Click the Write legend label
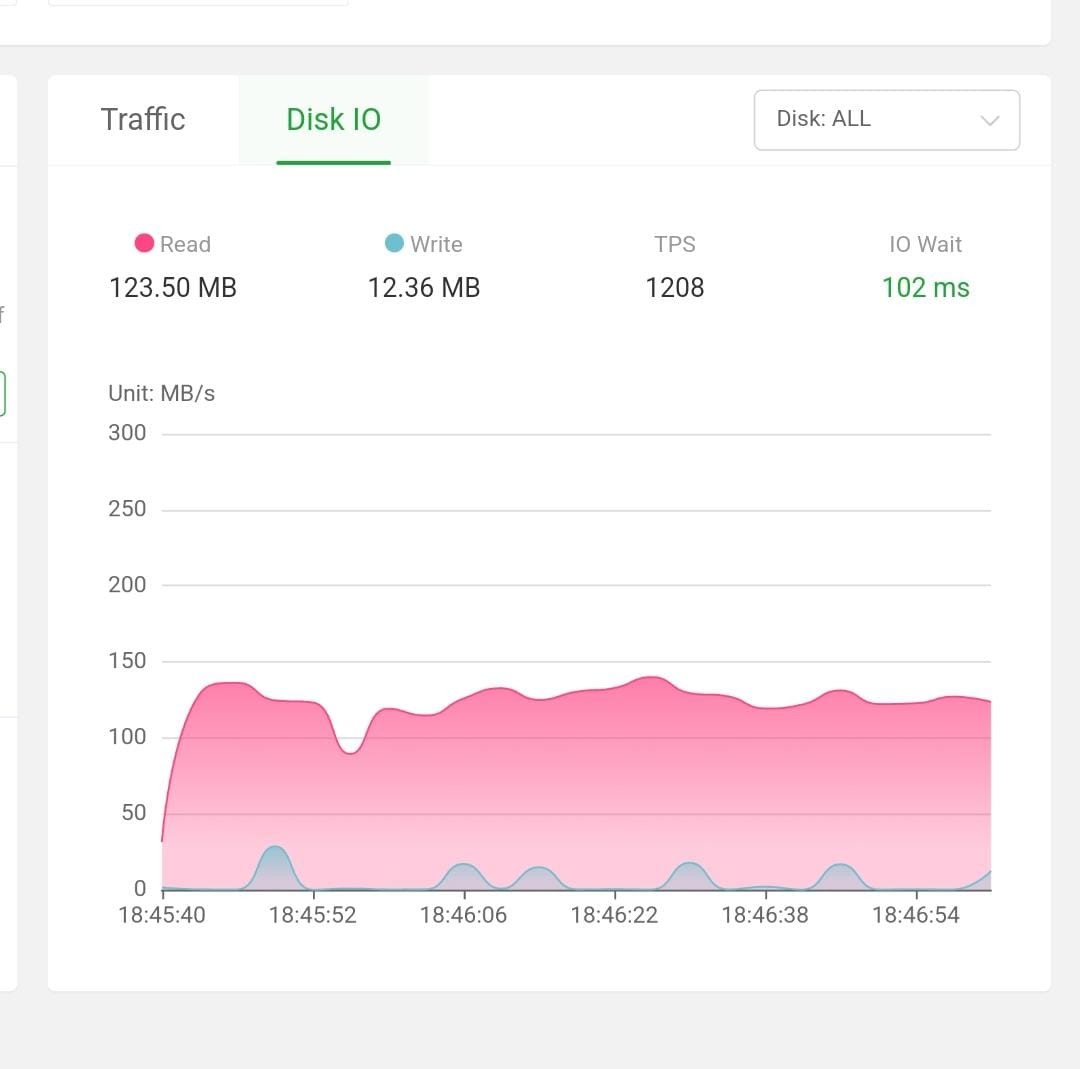 click(x=436, y=244)
